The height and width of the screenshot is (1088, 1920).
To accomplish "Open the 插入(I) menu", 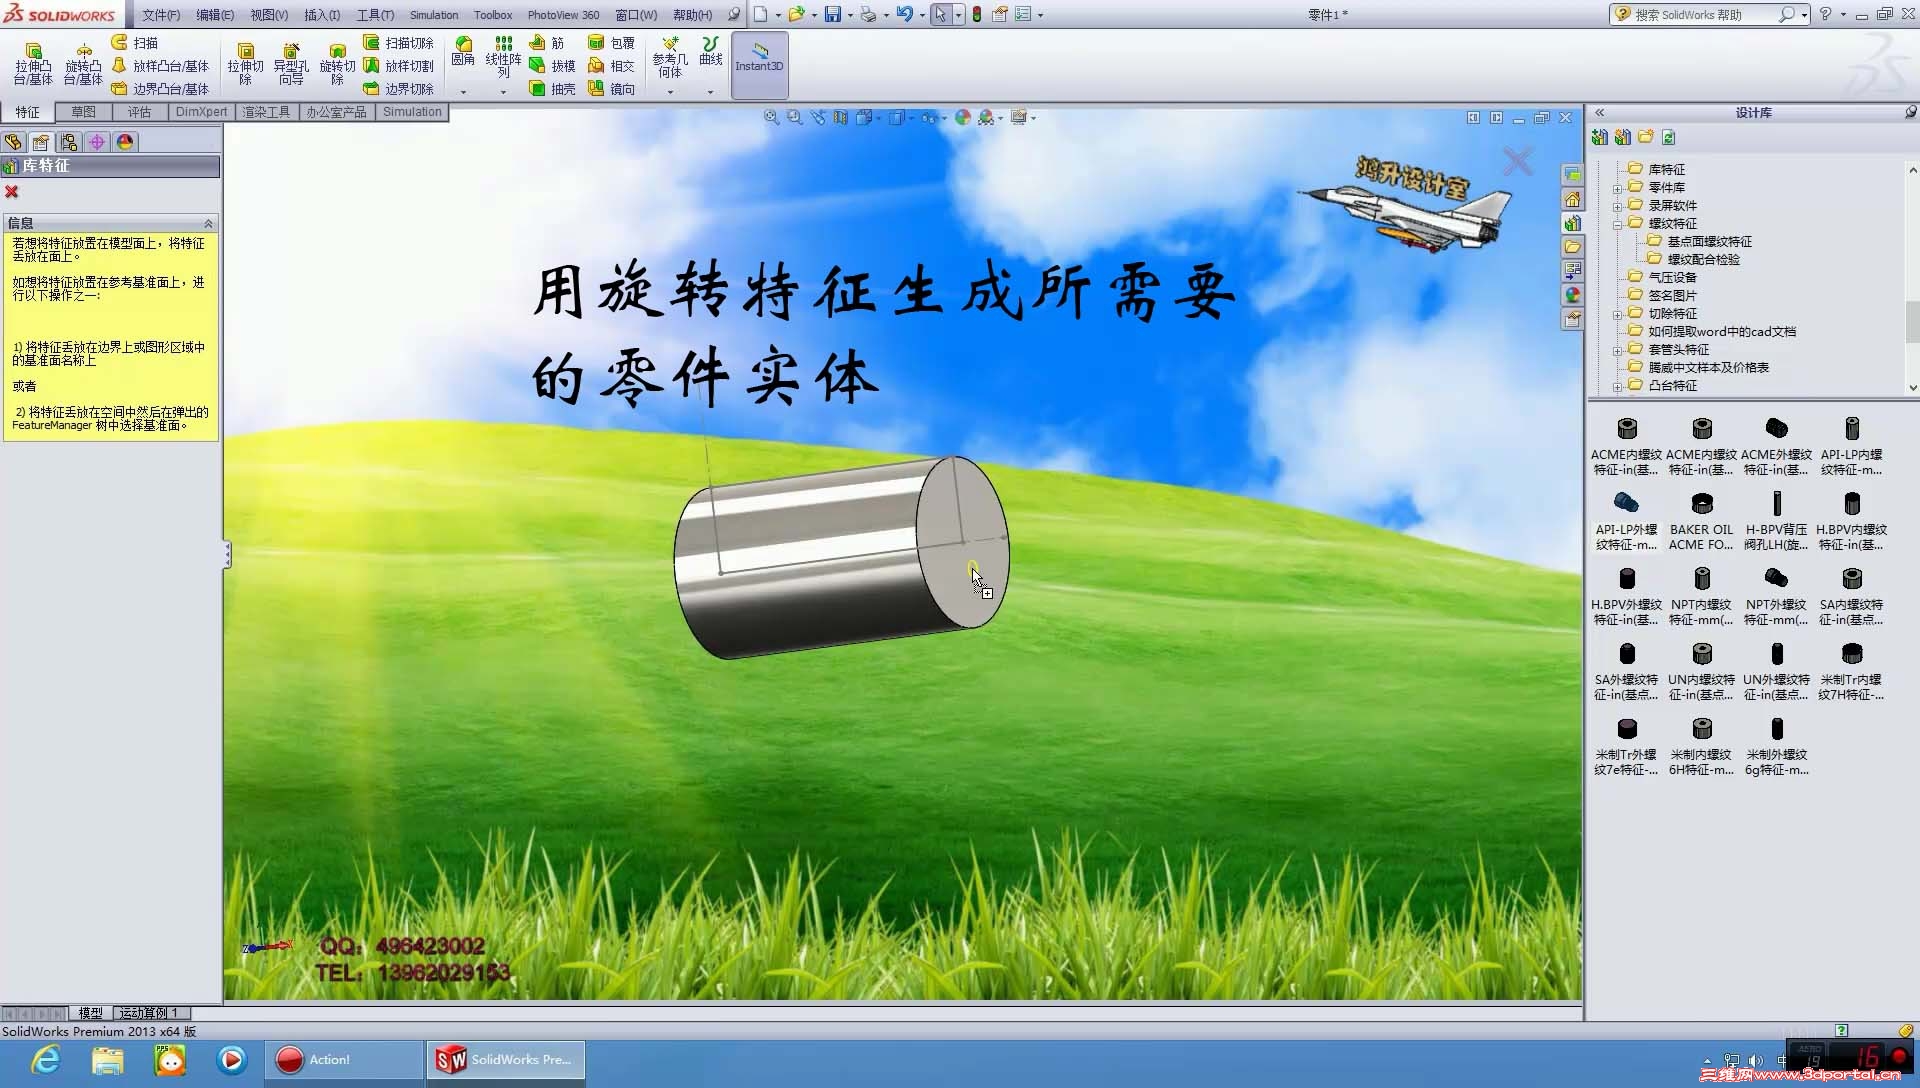I will click(x=322, y=15).
